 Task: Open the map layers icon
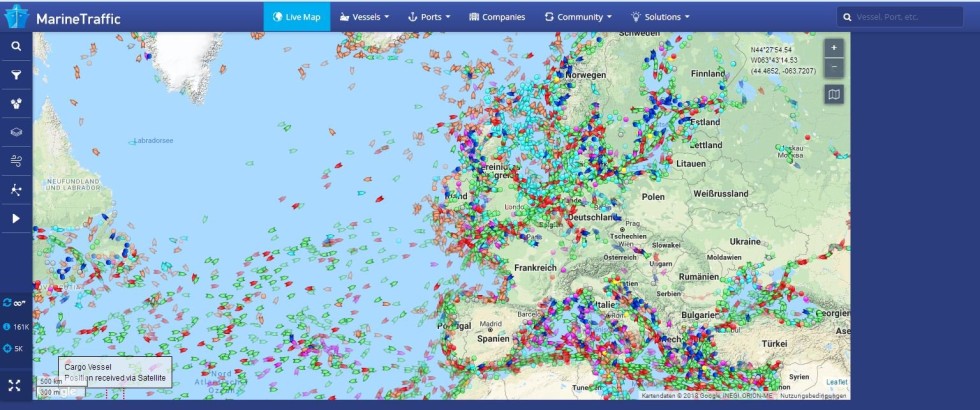[16, 132]
